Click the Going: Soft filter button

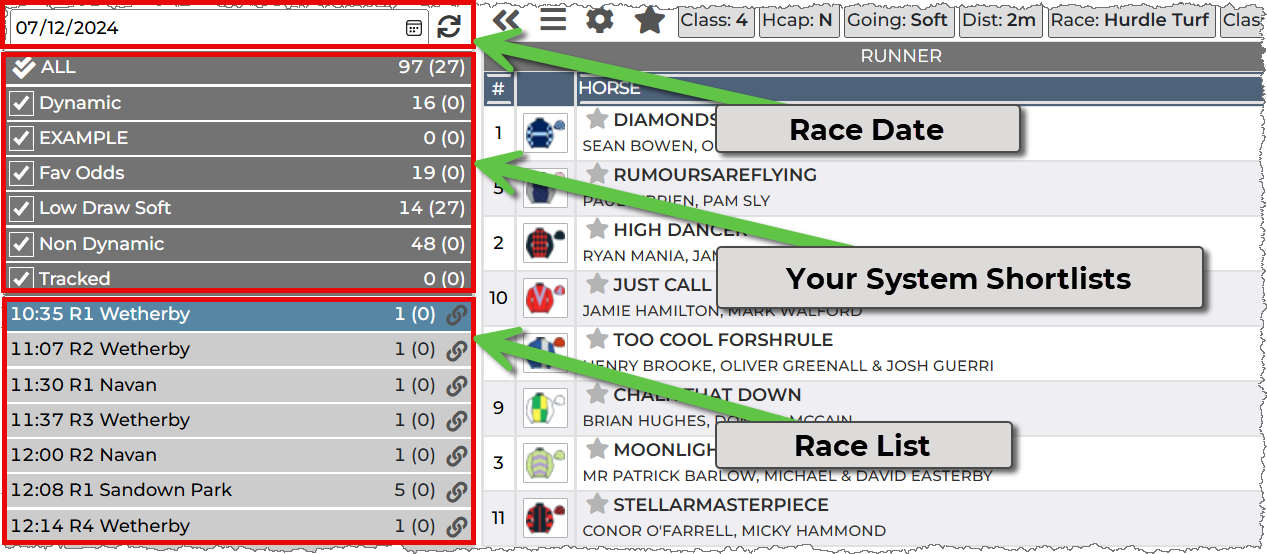[897, 20]
